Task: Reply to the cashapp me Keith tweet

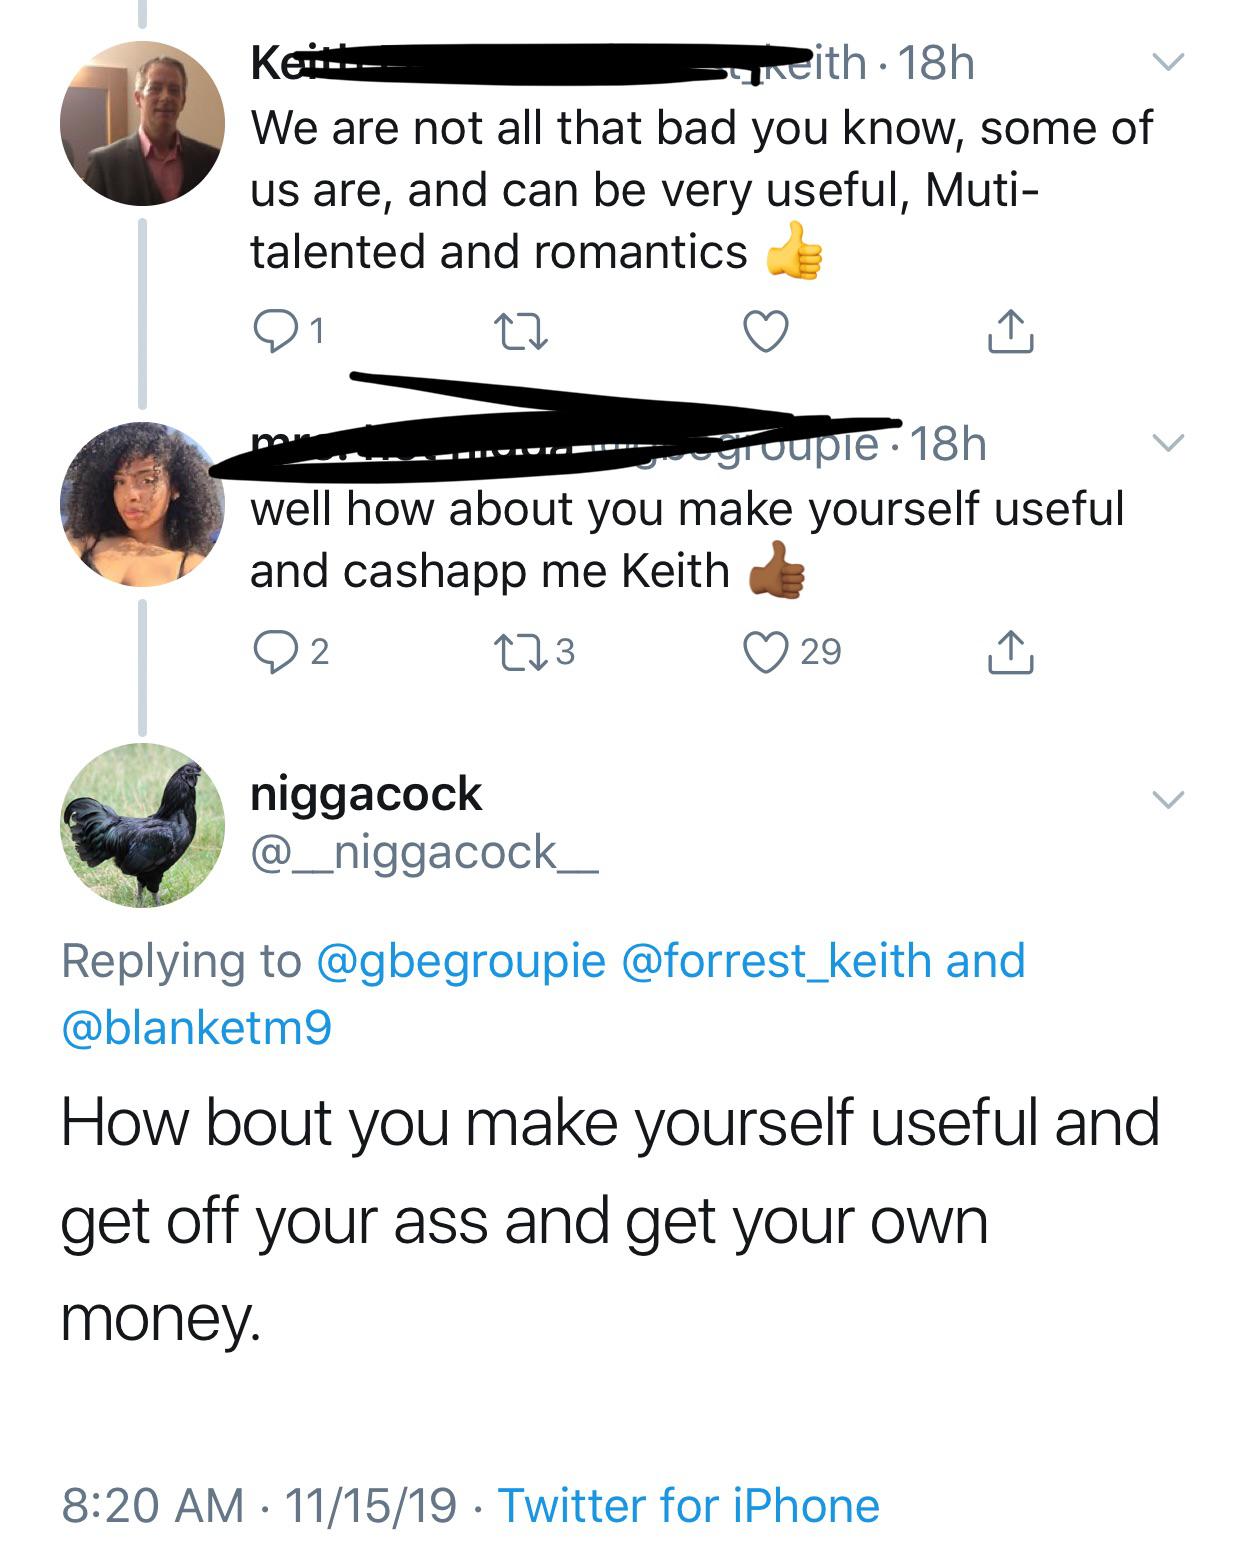Action: point(273,652)
